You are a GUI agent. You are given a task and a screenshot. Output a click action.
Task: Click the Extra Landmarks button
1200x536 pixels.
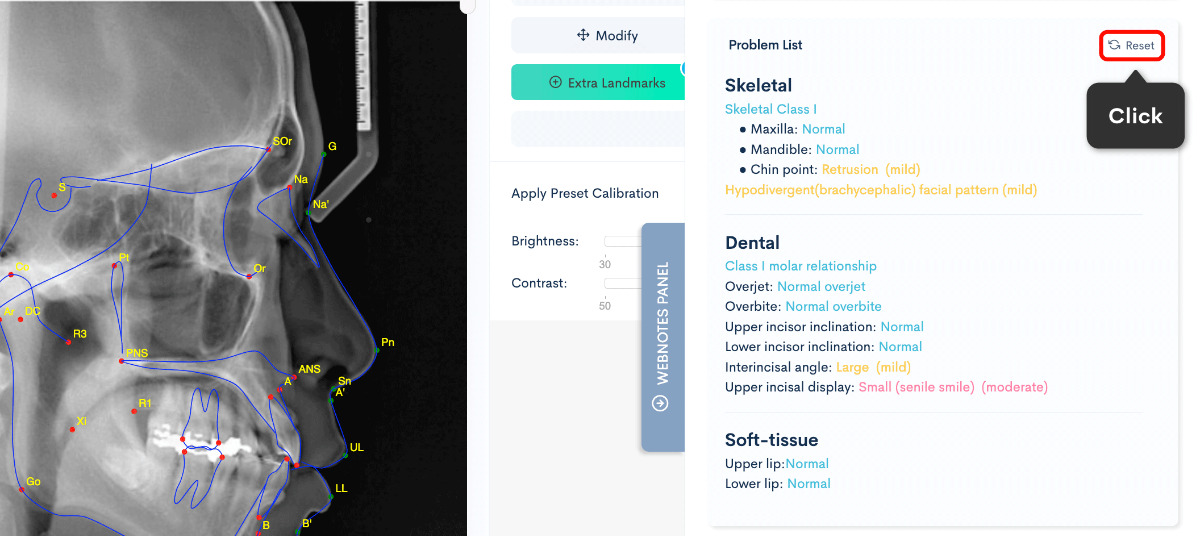coord(606,83)
